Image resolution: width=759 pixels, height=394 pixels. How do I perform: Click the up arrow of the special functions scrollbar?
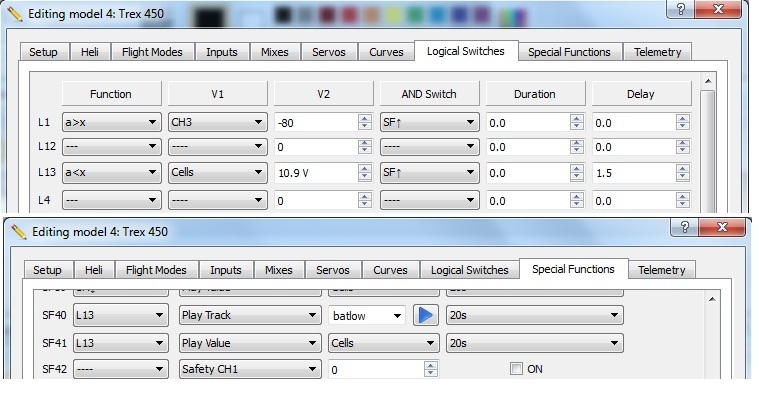tap(712, 300)
